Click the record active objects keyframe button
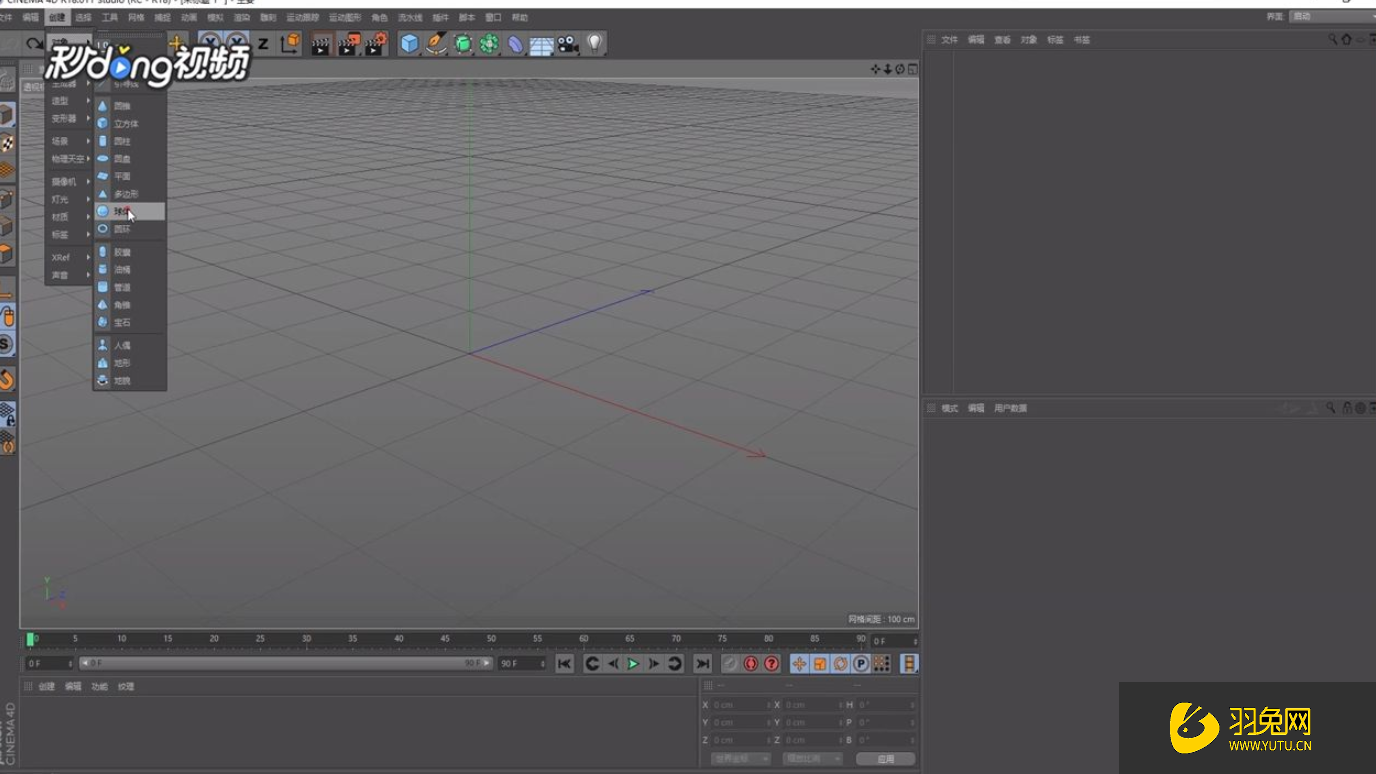This screenshot has width=1376, height=774. [730, 664]
